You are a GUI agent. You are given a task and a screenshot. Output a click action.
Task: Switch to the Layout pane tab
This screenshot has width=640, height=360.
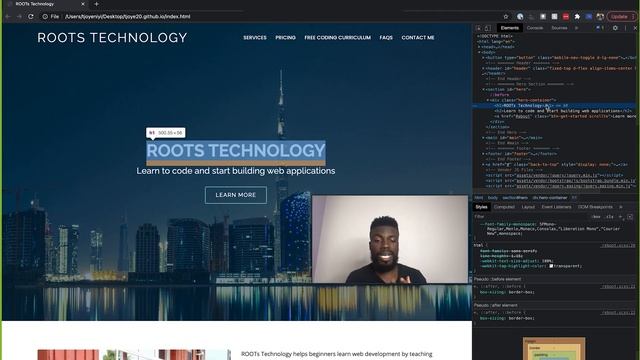(528, 207)
